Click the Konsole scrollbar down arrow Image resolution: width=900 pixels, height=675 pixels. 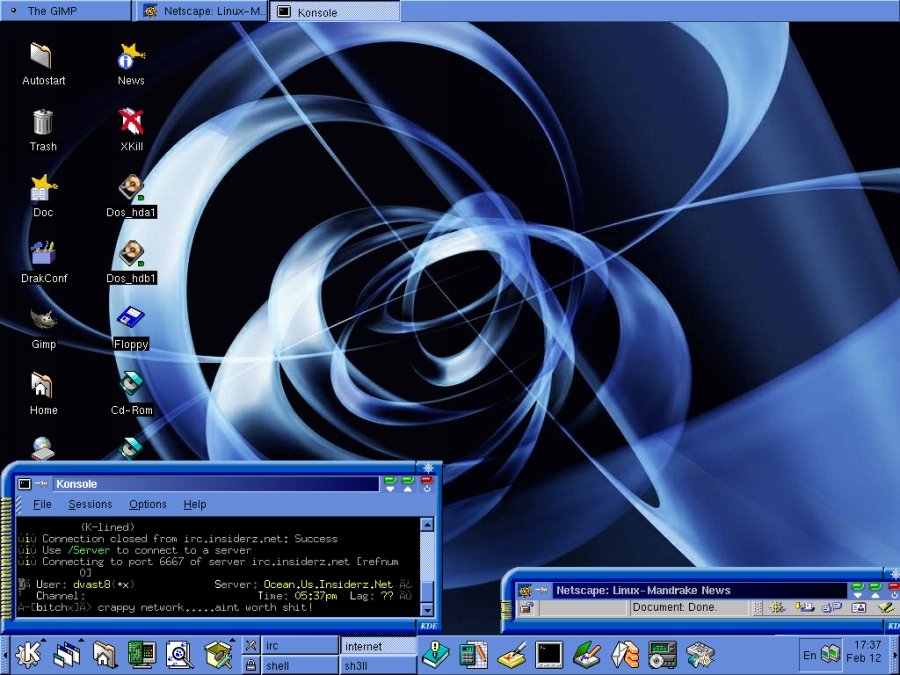[x=426, y=610]
